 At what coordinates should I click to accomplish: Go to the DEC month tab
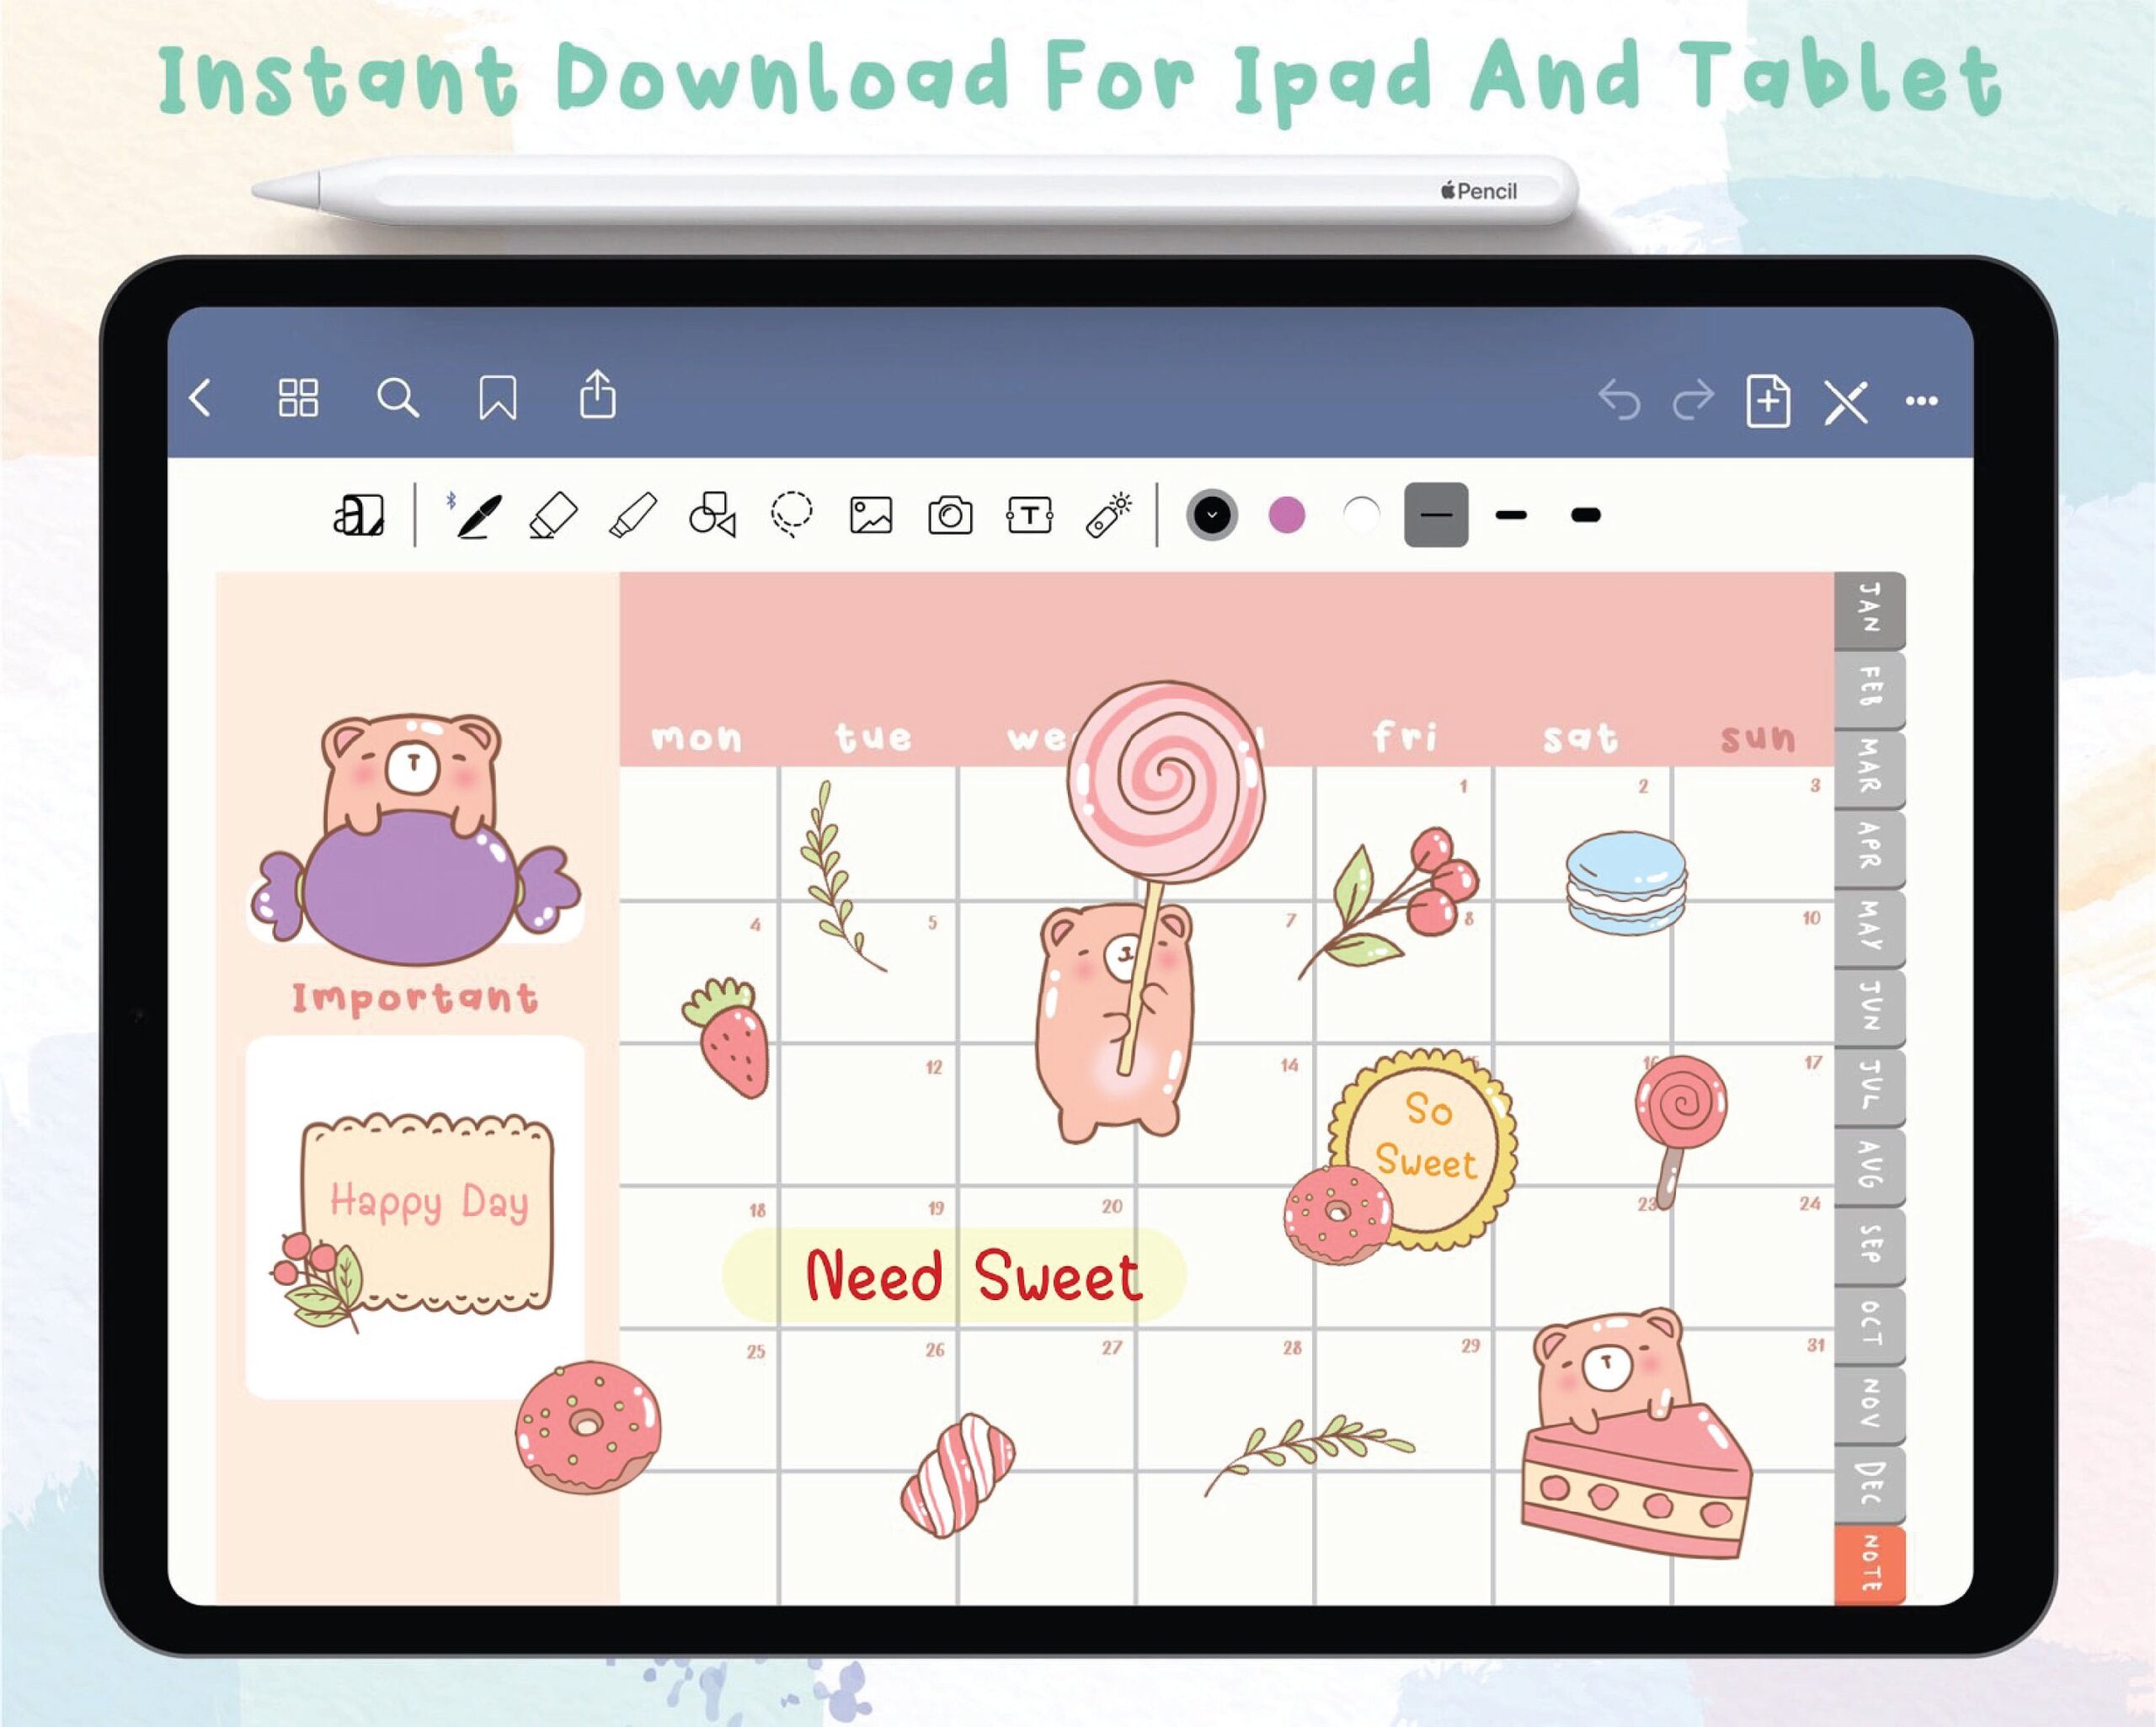1869,1484
